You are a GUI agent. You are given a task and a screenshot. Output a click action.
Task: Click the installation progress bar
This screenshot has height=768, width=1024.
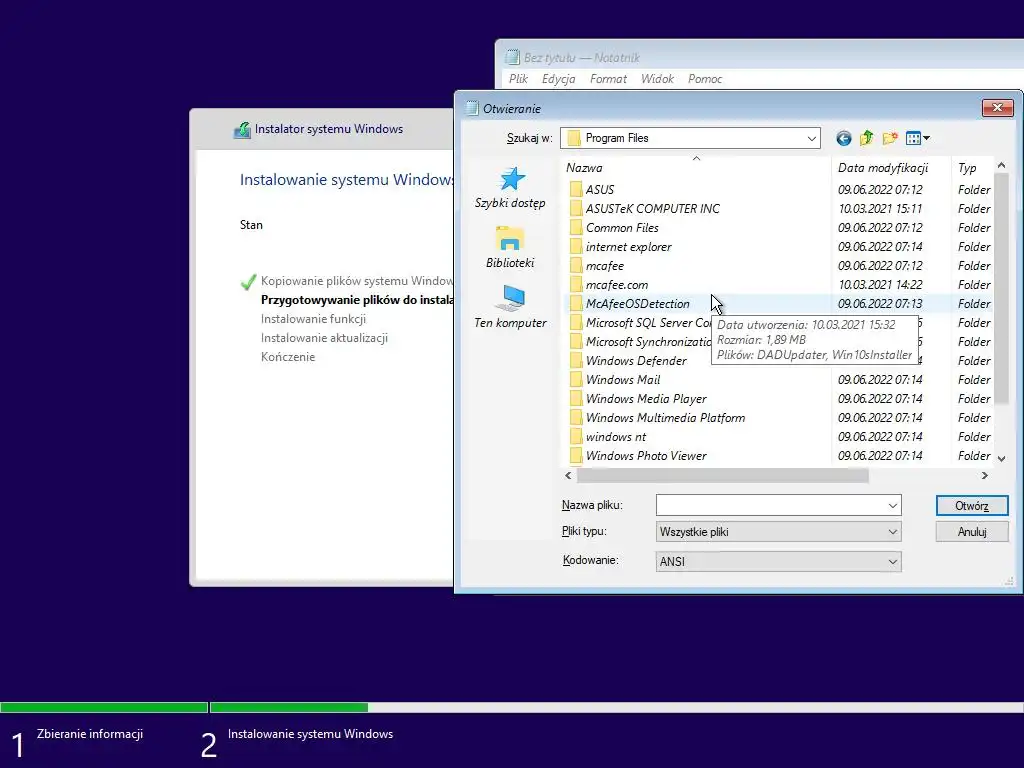coord(512,707)
